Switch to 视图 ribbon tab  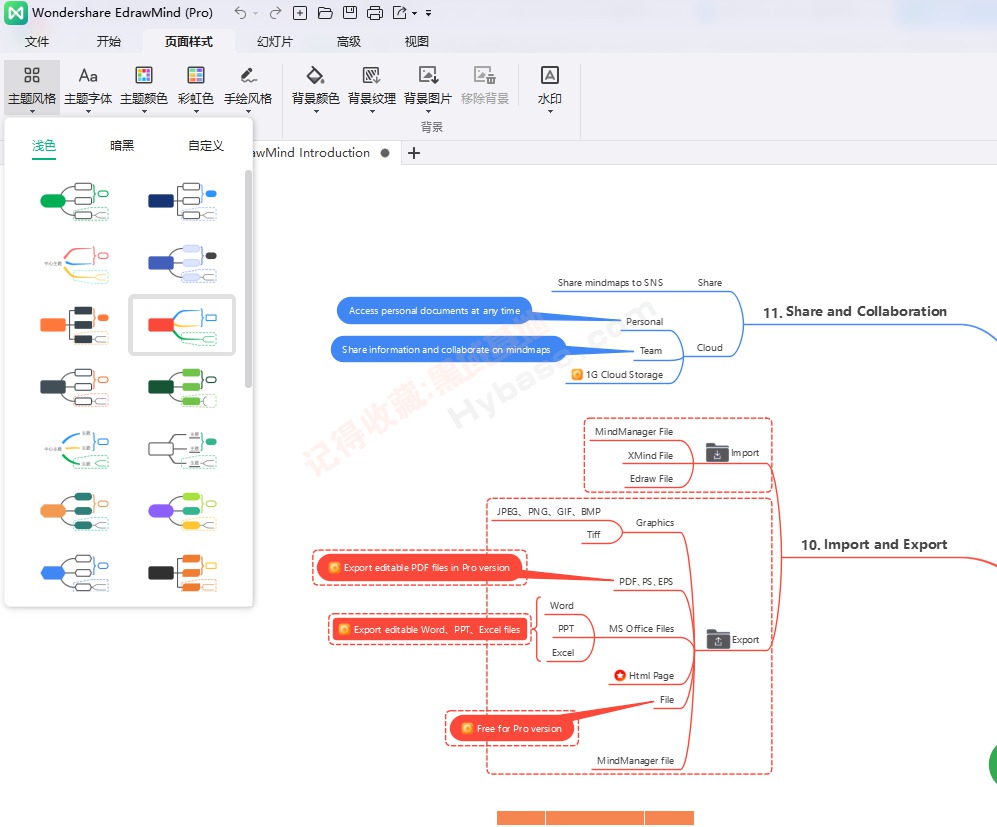point(416,41)
